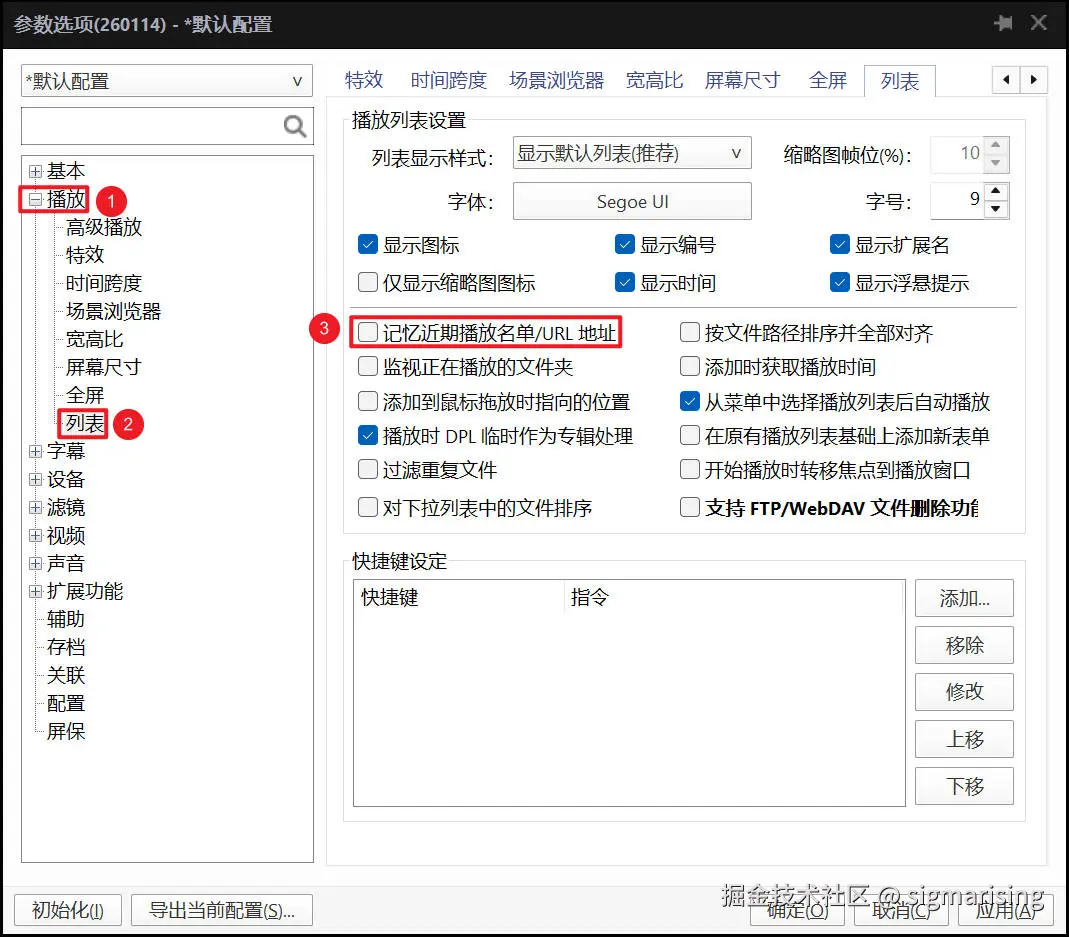This screenshot has width=1069, height=937.
Task: Click inside the search input field
Action: coord(150,126)
